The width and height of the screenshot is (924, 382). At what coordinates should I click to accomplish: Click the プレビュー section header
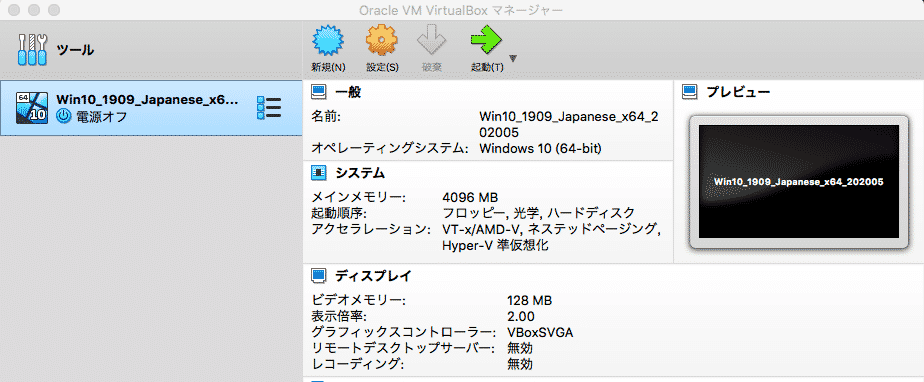tap(738, 91)
